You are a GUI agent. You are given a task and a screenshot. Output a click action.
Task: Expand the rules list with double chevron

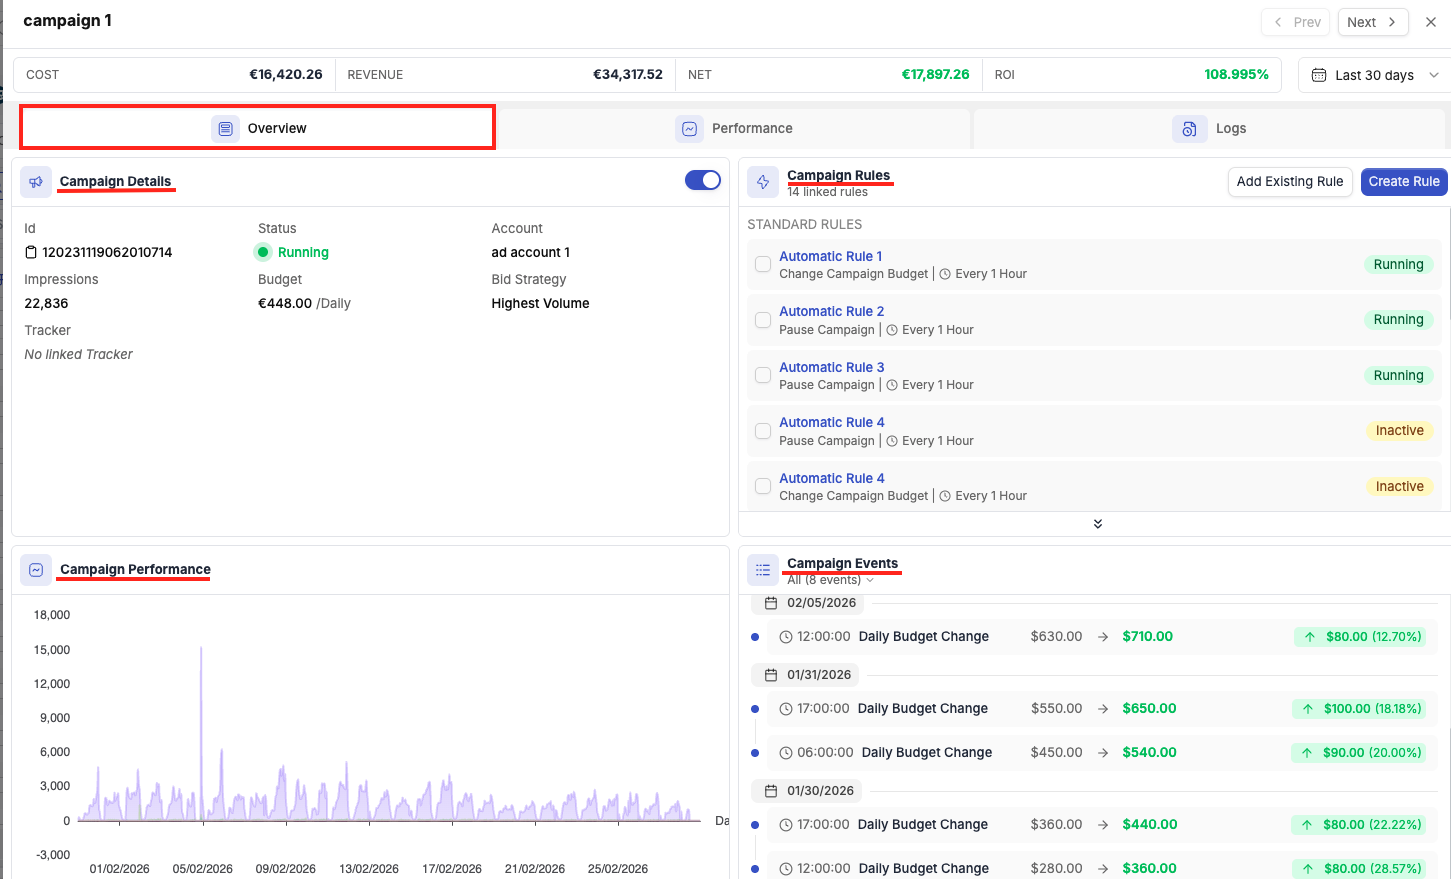click(x=1097, y=524)
